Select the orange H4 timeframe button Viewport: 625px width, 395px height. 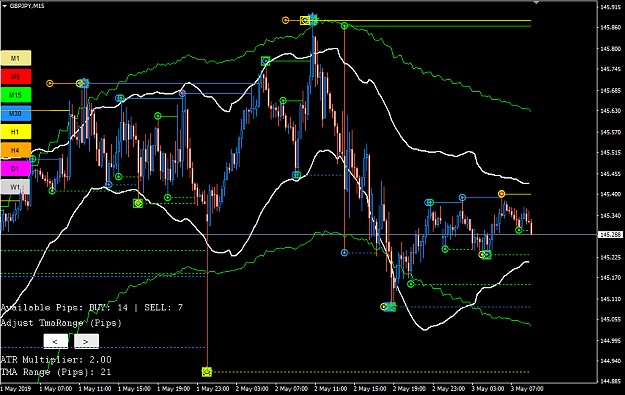16,150
